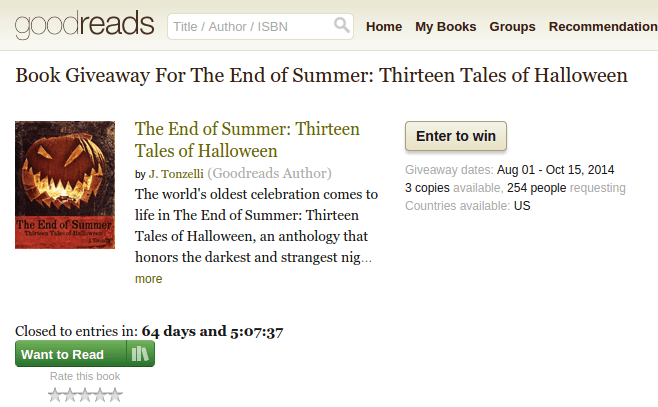
Task: Click the Want to Read button
Action: tap(70, 354)
